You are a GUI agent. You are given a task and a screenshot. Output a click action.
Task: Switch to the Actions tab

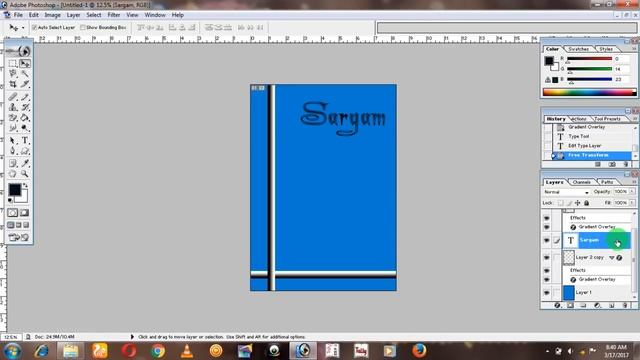(x=578, y=119)
